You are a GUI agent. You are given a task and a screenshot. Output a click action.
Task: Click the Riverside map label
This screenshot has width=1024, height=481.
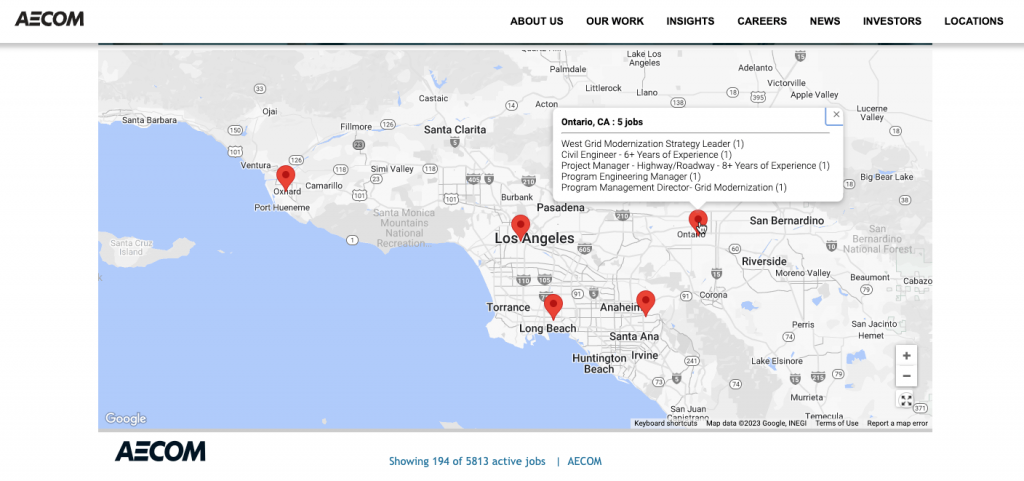tap(764, 262)
